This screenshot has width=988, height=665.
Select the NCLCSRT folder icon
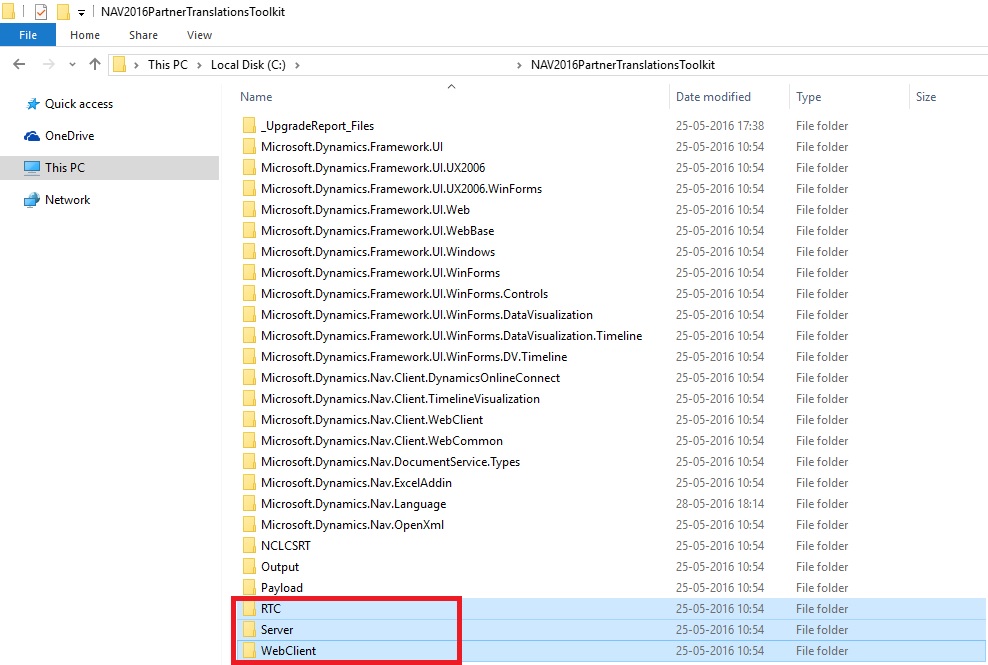point(249,546)
